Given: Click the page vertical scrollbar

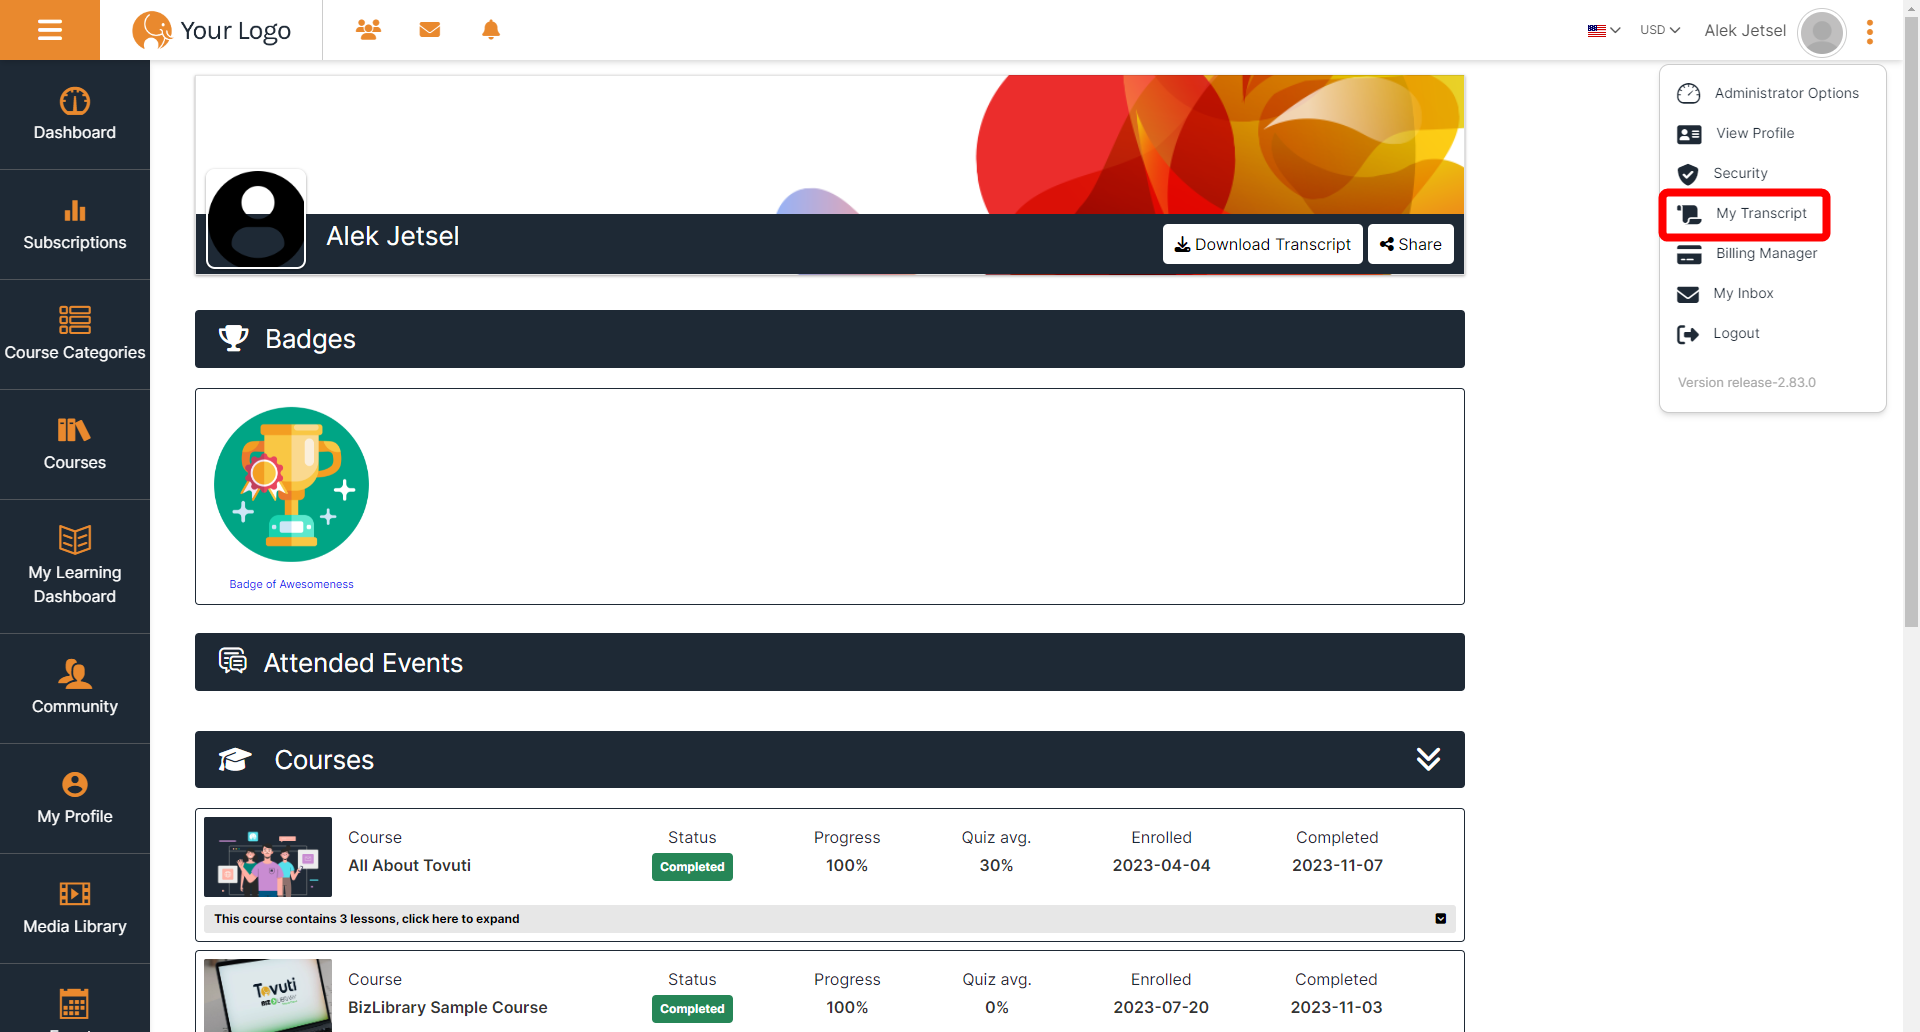Looking at the screenshot, I should coord(1911,320).
